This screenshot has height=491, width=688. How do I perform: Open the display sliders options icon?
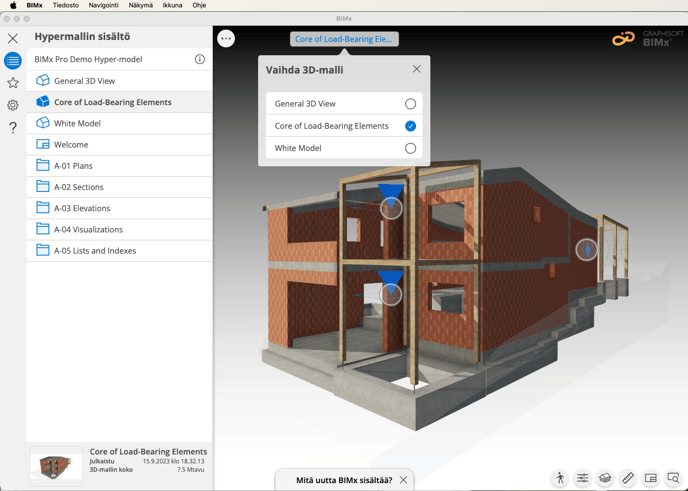click(x=583, y=478)
